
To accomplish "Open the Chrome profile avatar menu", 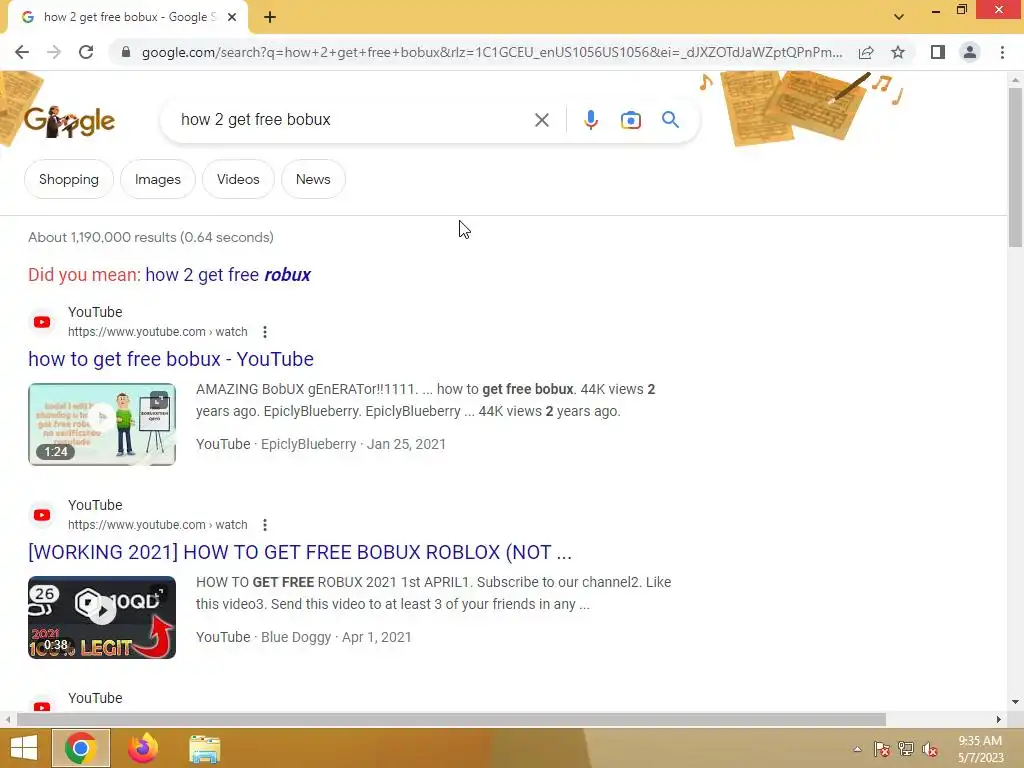I will pos(970,52).
